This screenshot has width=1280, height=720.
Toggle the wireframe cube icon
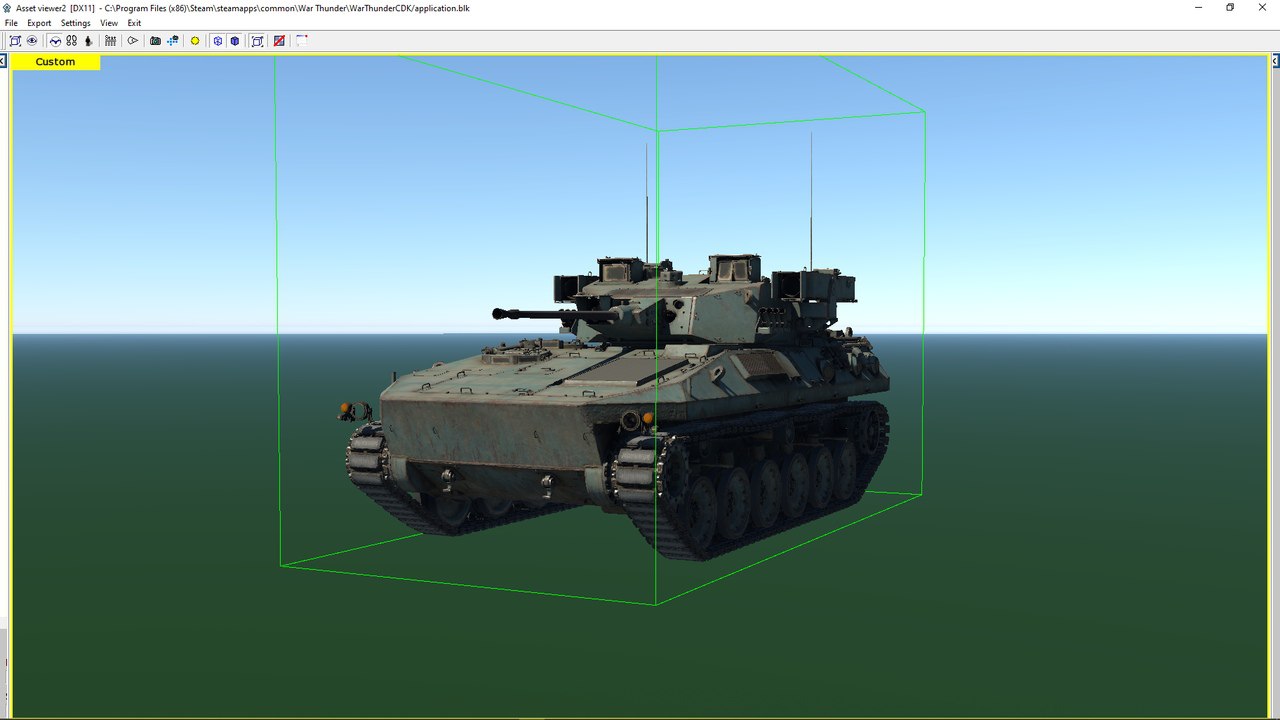point(217,41)
